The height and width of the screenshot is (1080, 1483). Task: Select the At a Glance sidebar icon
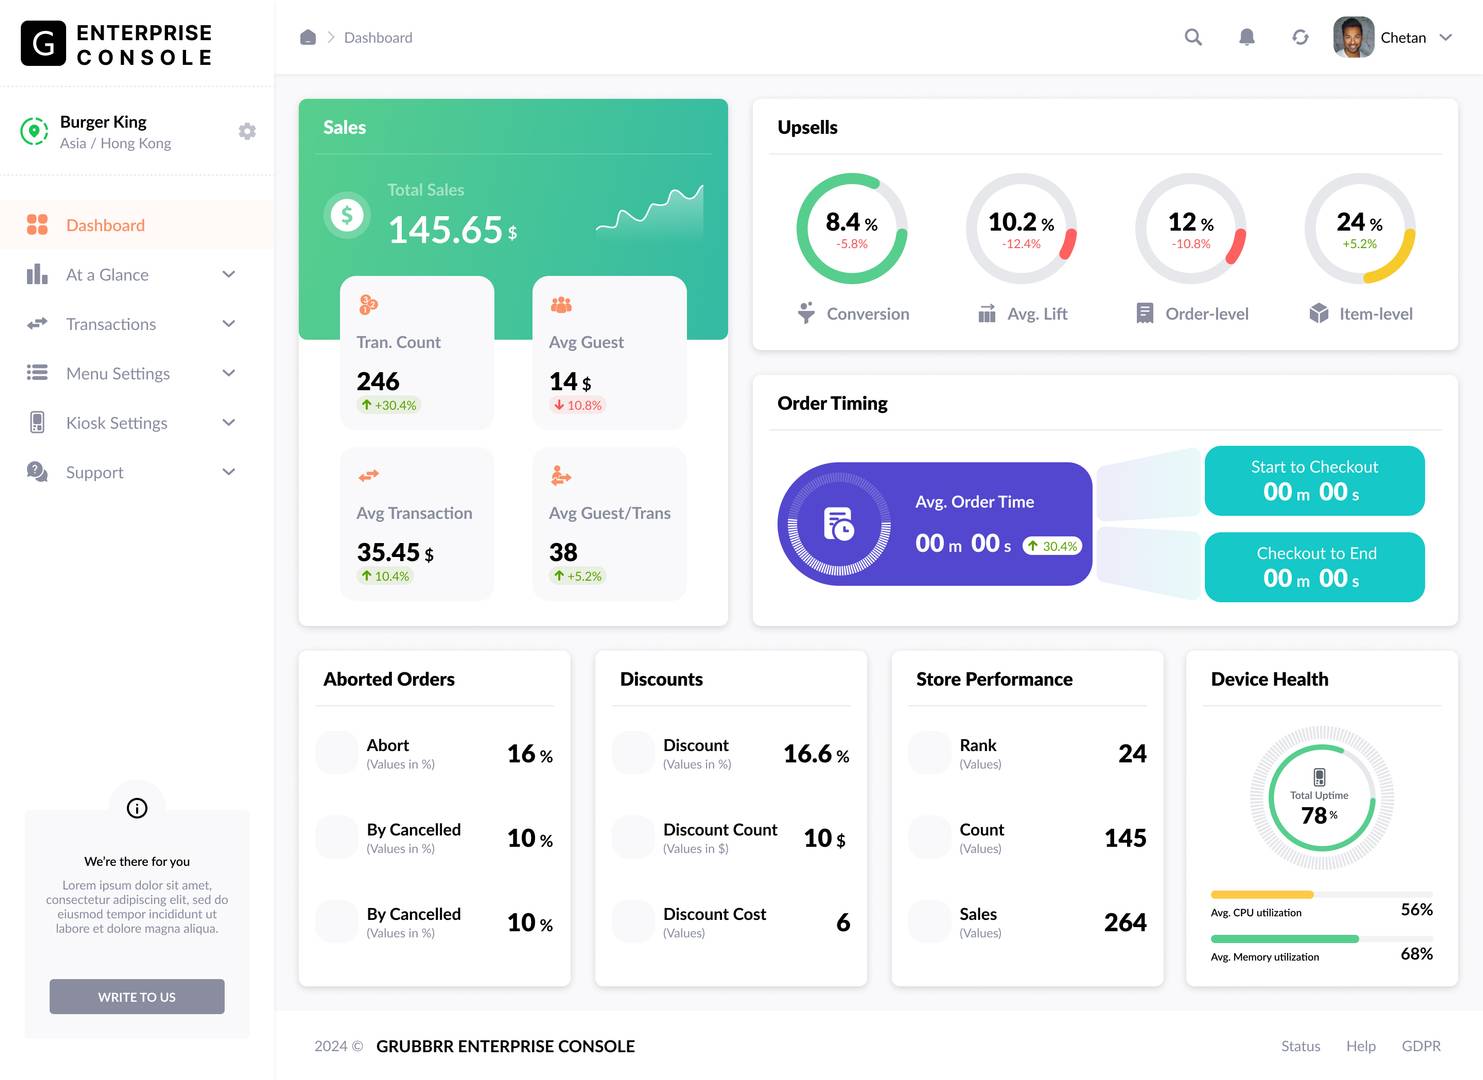coord(37,274)
